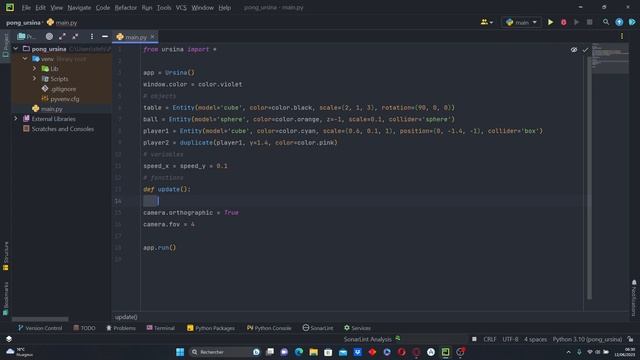Open Python 3.10 interpreter selector
This screenshot has height=360, width=640.
pos(587,339)
